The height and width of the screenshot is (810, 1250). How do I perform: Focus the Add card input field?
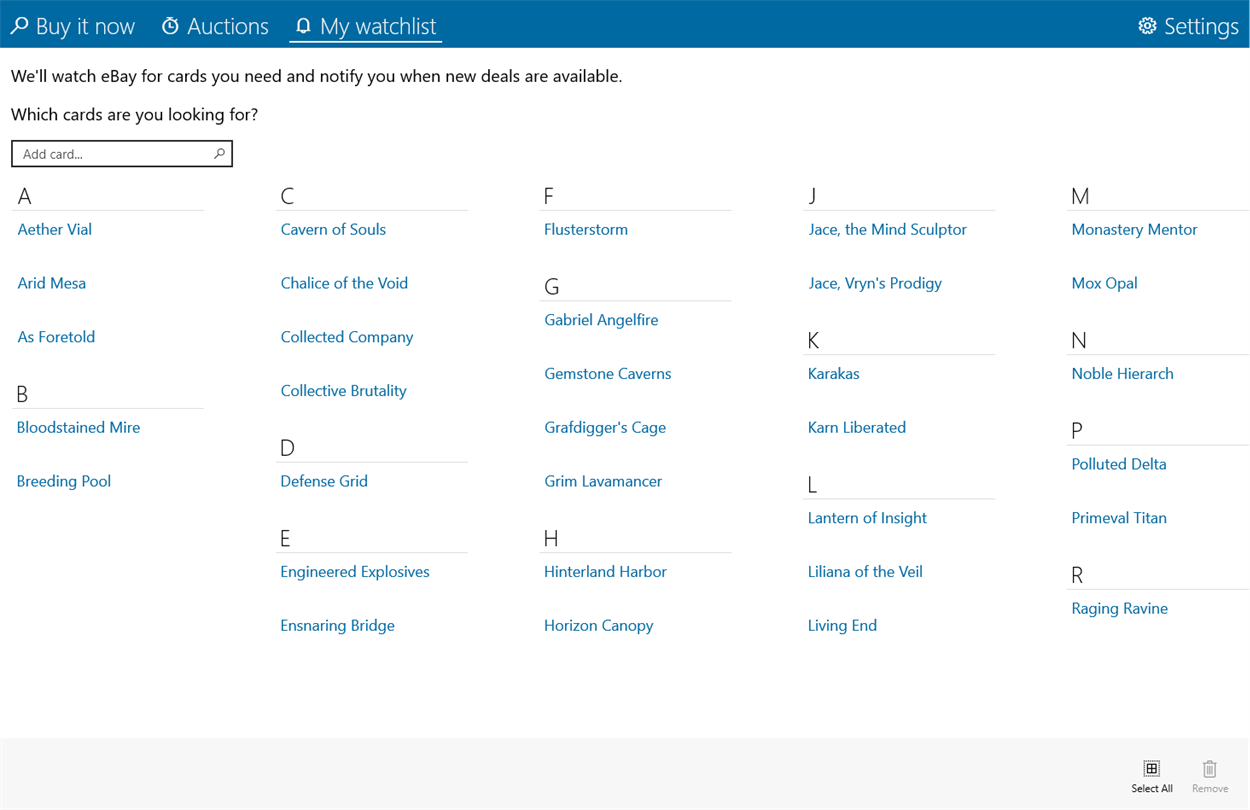click(112, 154)
